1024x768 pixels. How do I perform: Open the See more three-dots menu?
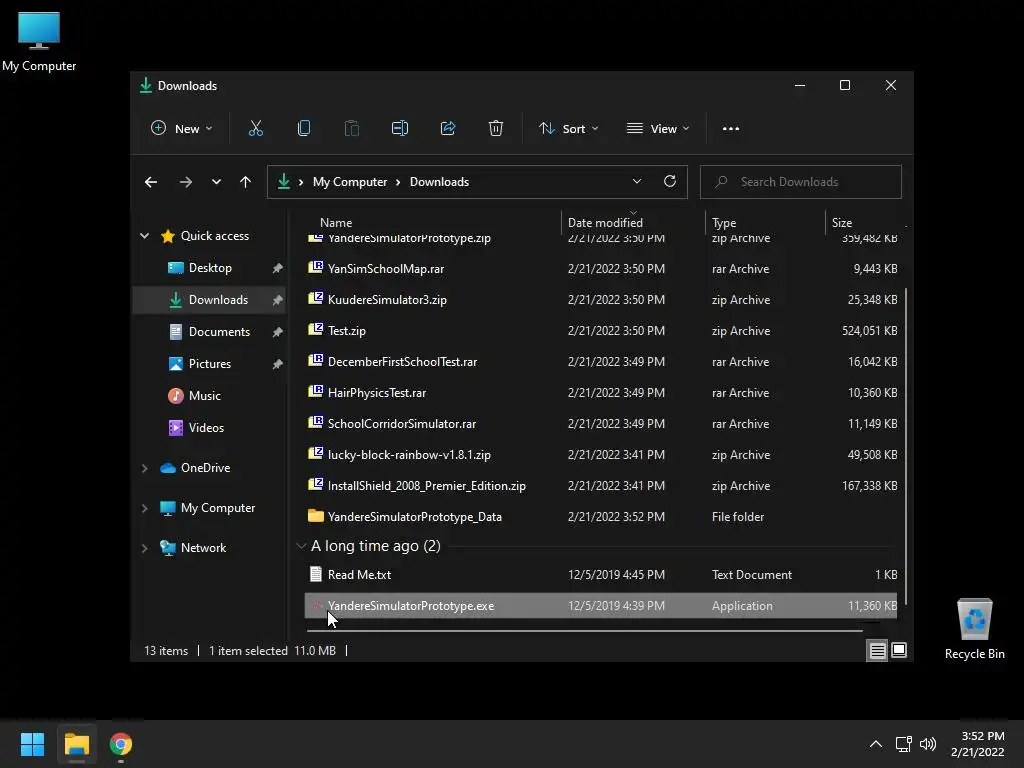coord(731,129)
